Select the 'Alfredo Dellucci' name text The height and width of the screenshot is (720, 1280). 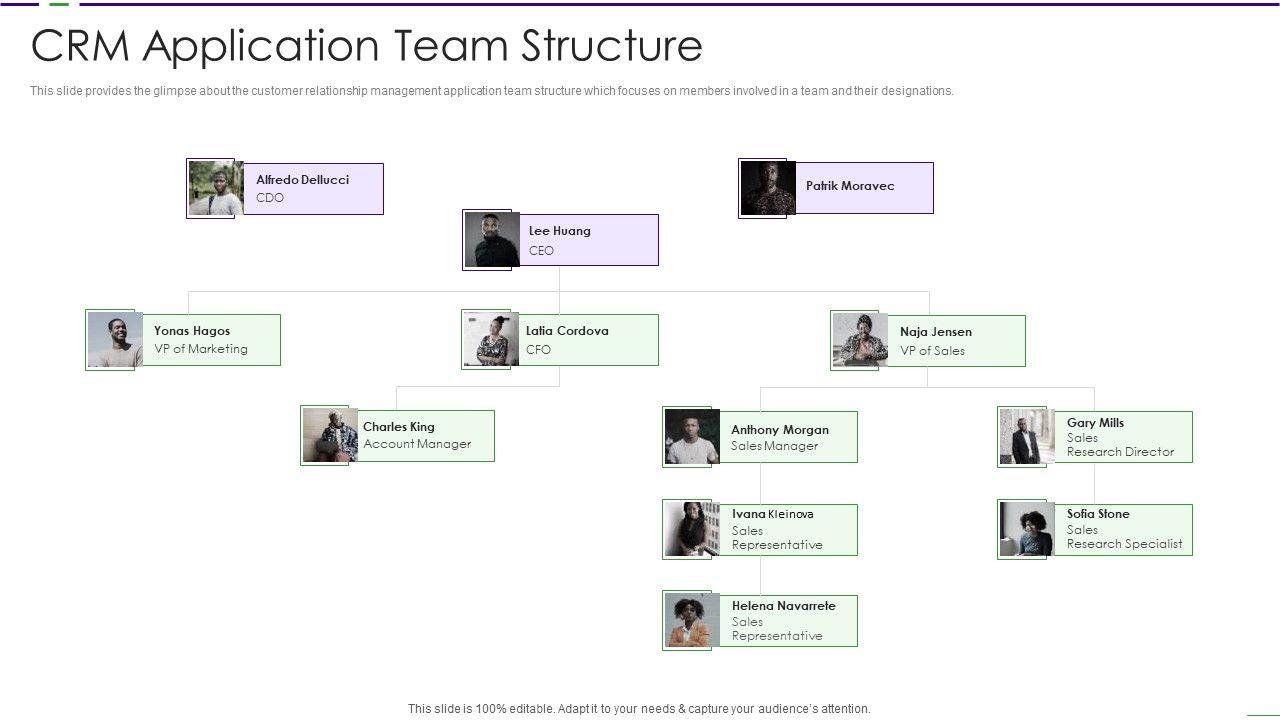point(303,180)
